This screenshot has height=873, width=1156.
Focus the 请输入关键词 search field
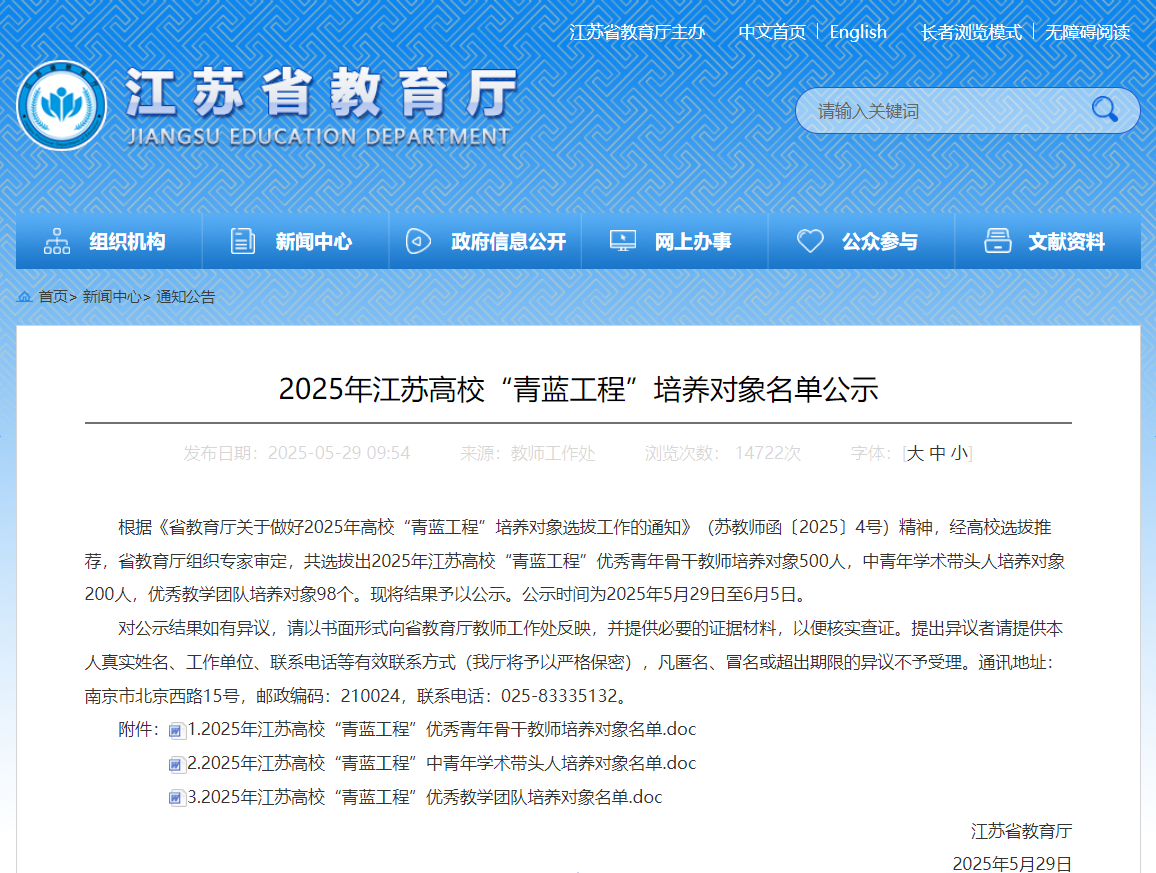click(944, 111)
